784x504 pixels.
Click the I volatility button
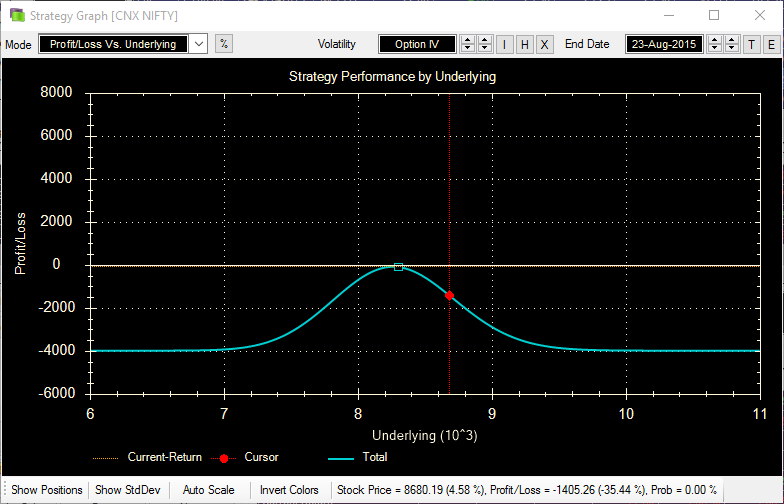tap(504, 44)
